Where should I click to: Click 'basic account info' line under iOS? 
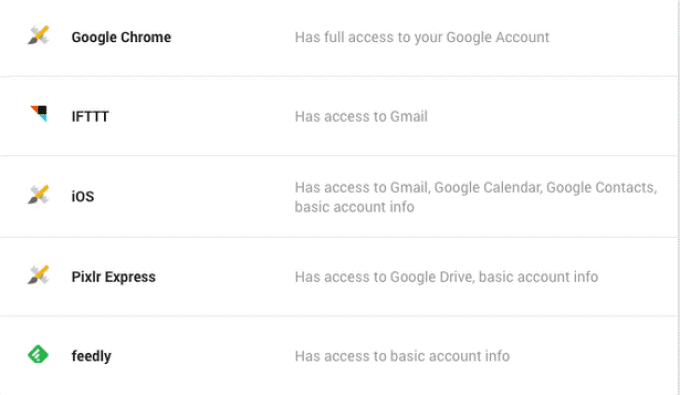click(354, 207)
